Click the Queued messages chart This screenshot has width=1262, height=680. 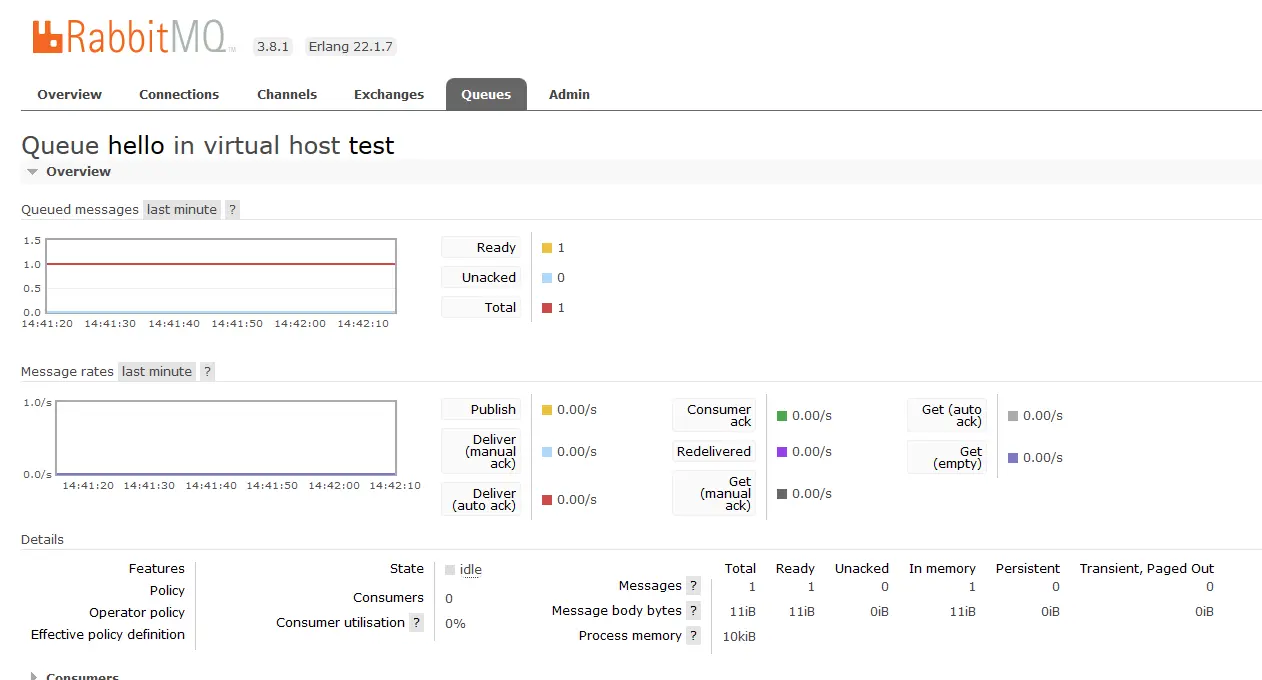222,276
